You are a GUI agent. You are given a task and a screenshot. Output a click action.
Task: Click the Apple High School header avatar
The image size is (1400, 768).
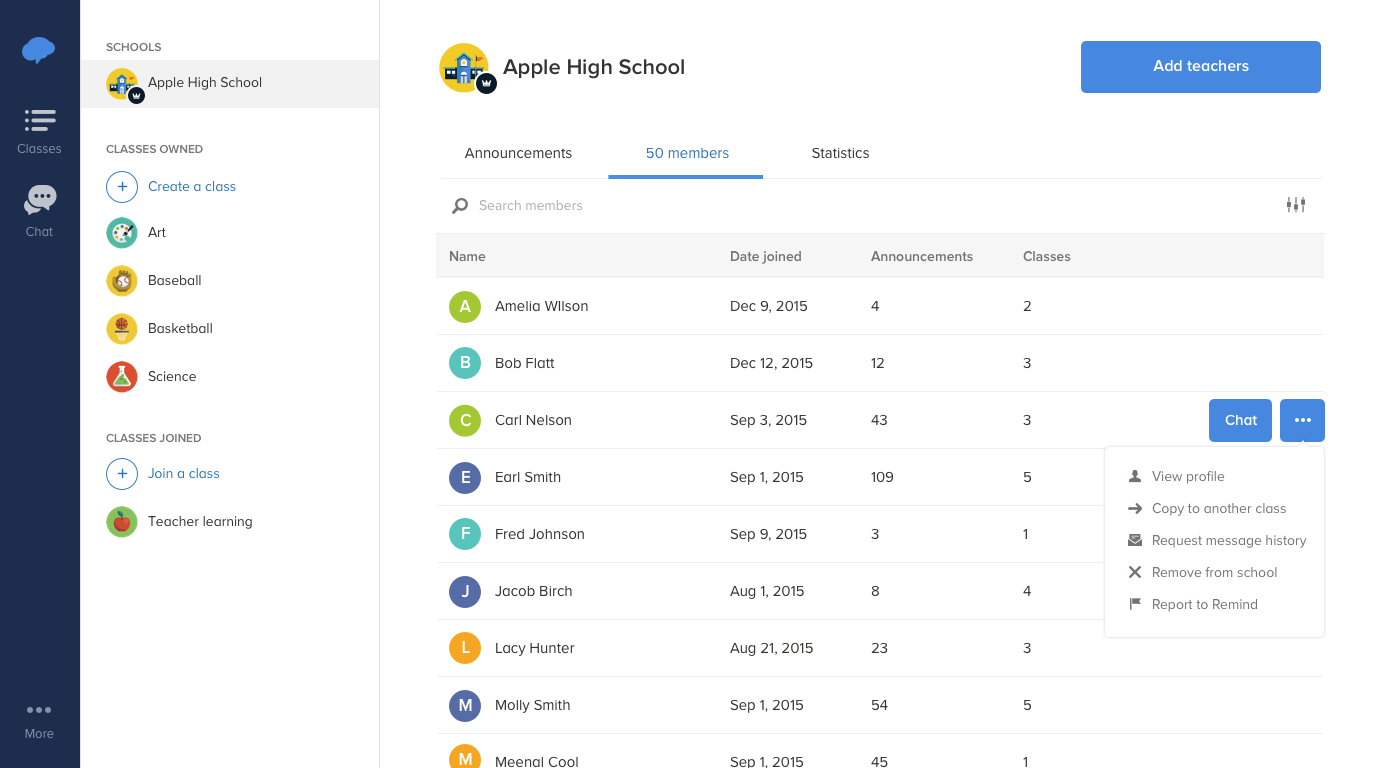click(x=464, y=68)
